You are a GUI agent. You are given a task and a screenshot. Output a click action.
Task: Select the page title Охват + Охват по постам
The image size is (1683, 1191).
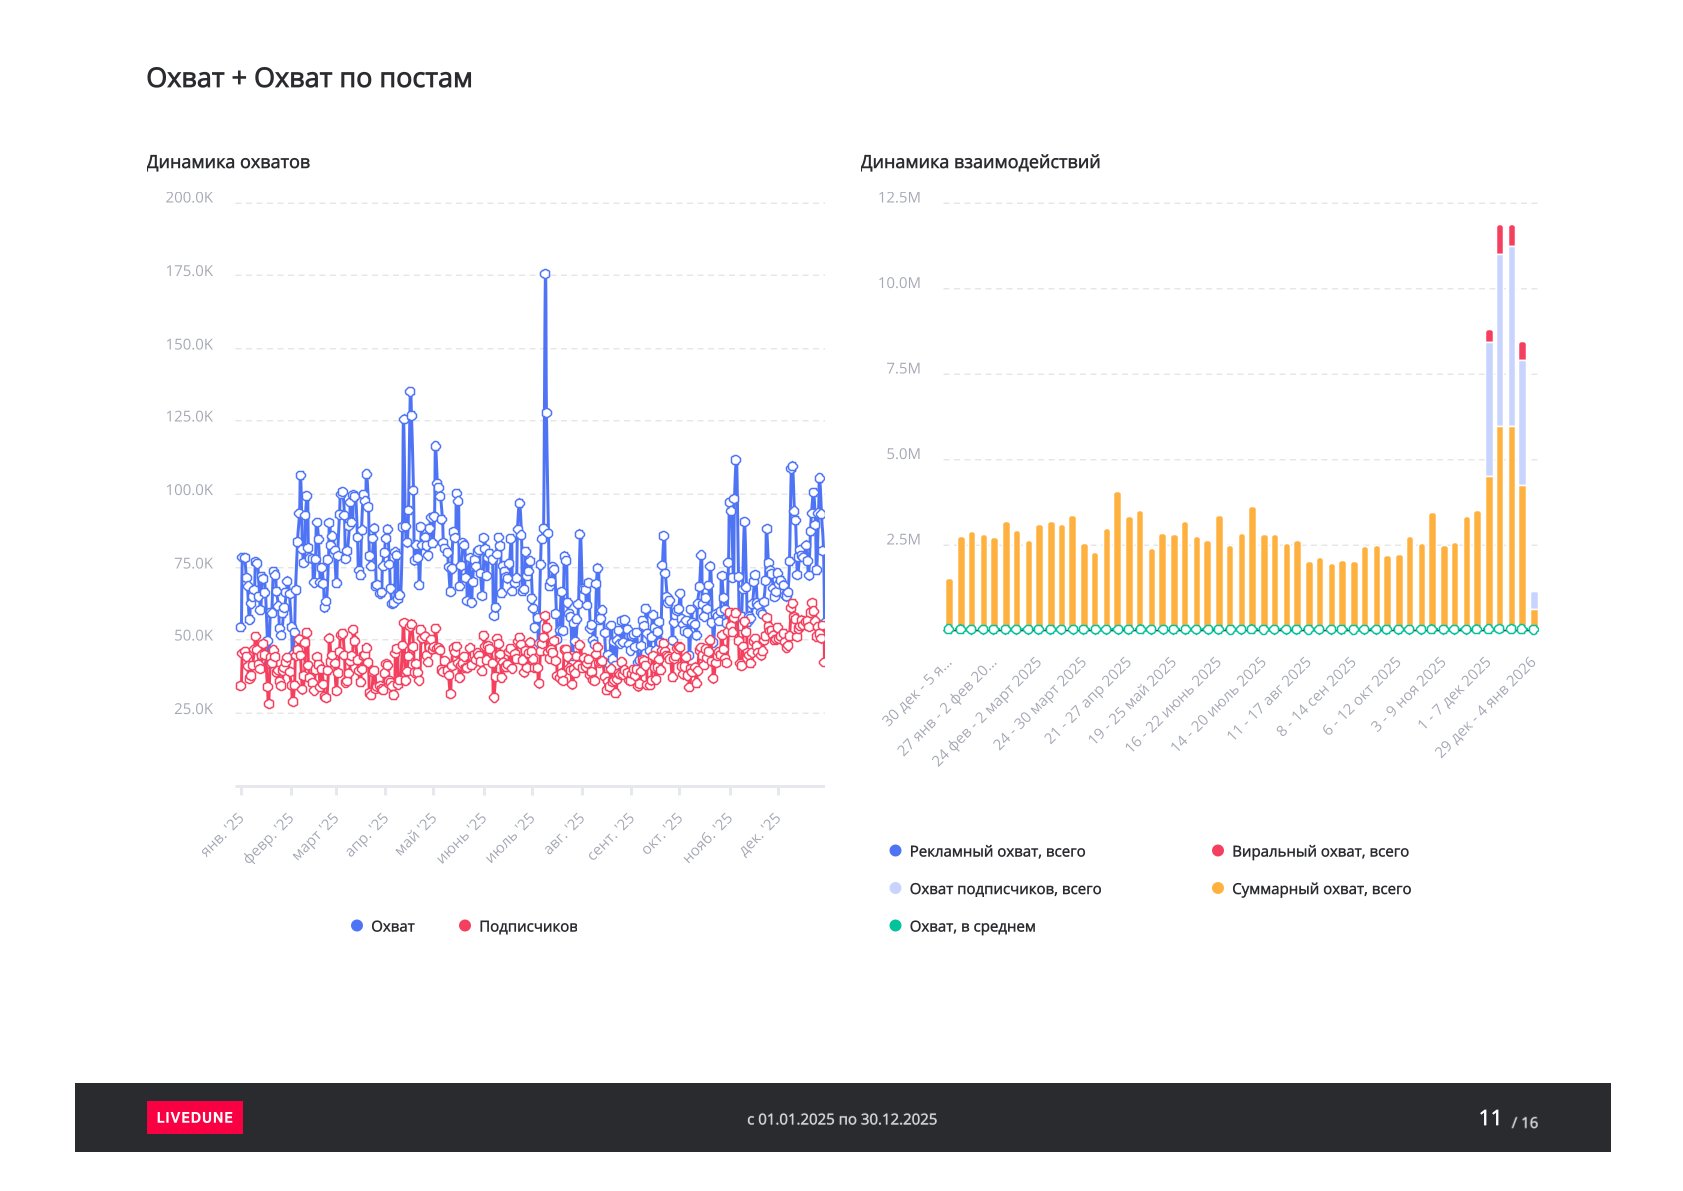[x=309, y=78]
